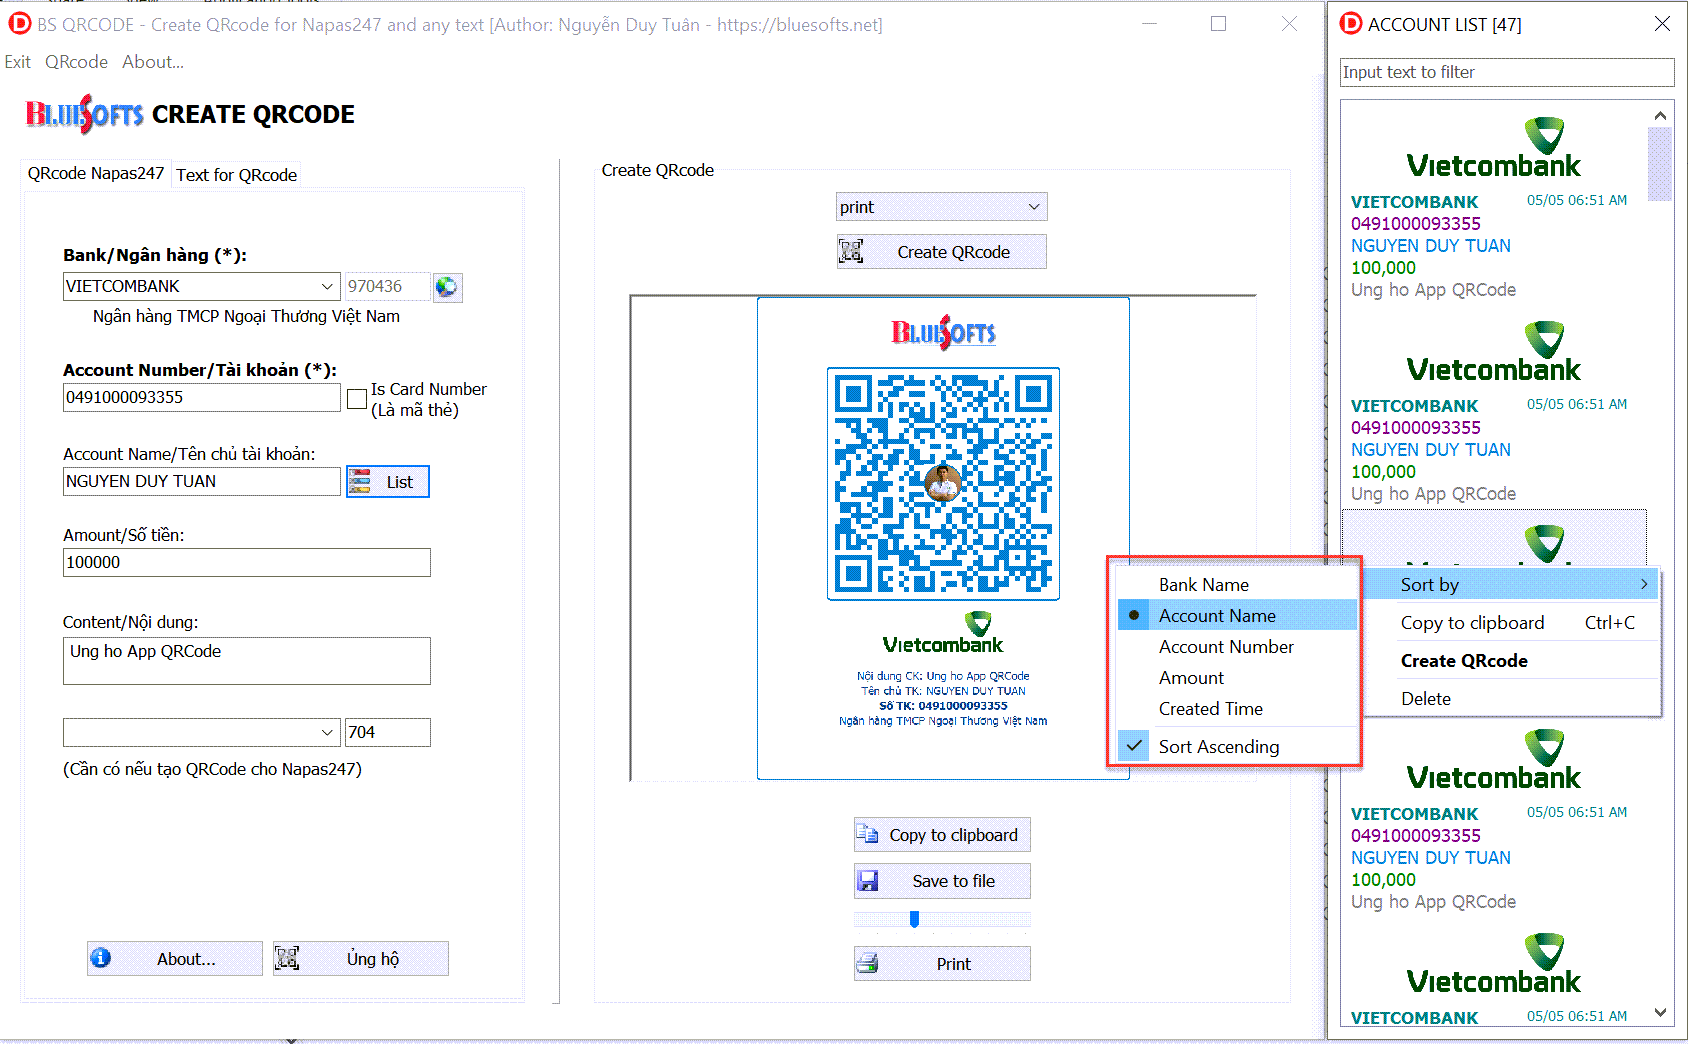This screenshot has width=1688, height=1044.
Task: Click the Create QRcode button
Action: (942, 252)
